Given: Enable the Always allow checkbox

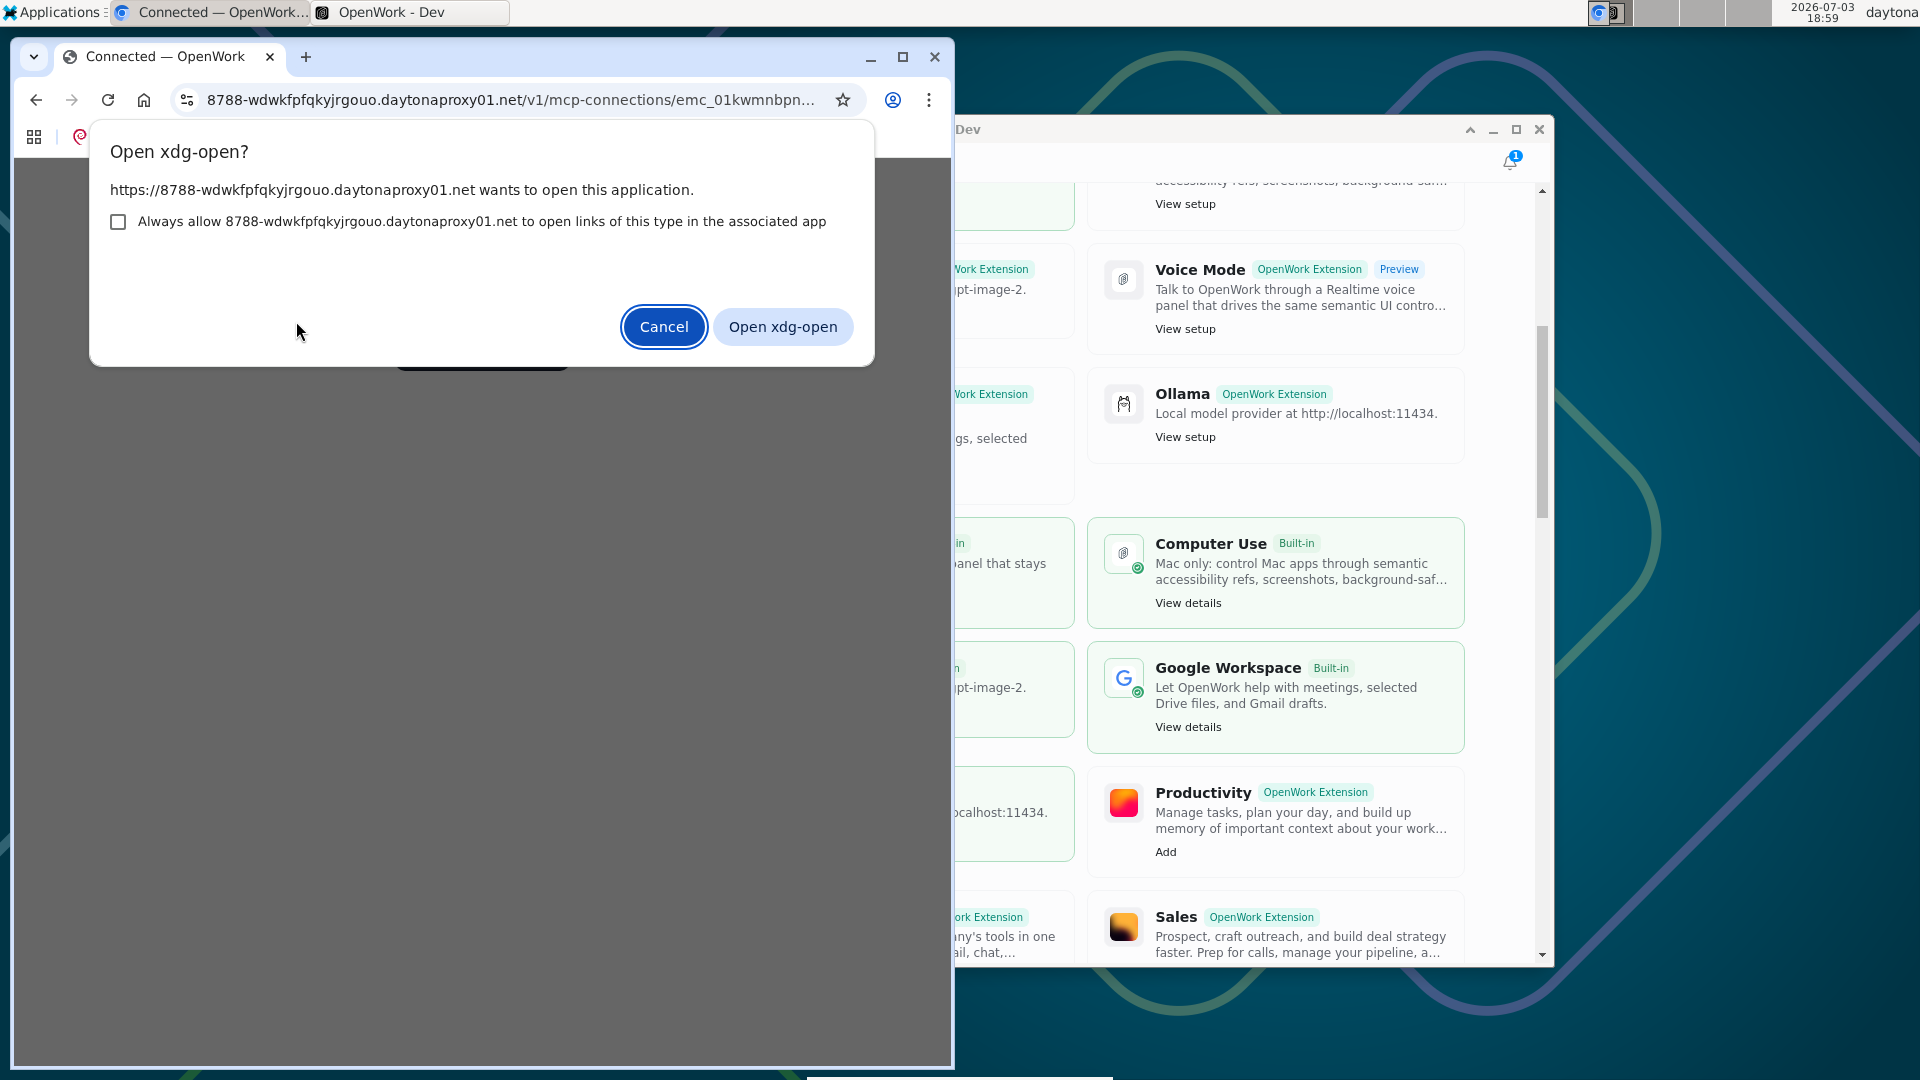Looking at the screenshot, I should coord(118,222).
